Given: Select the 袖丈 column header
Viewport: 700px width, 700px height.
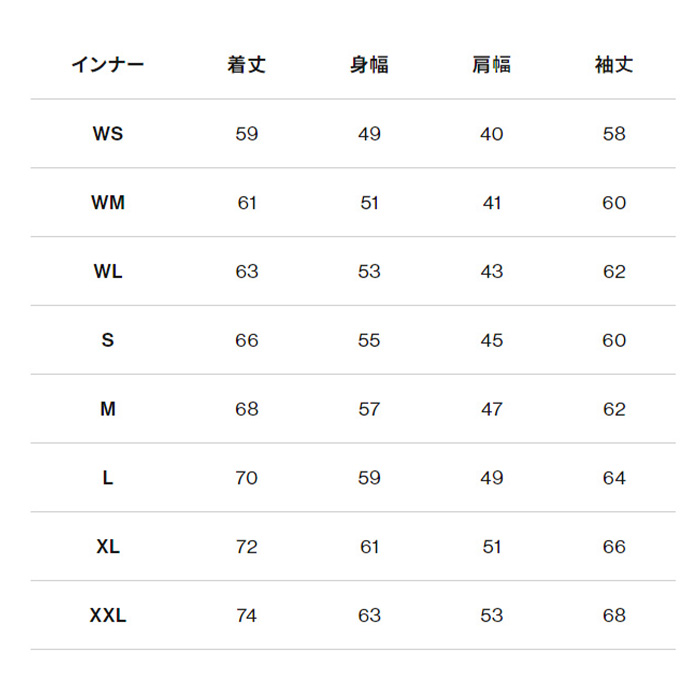Looking at the screenshot, I should 614,65.
